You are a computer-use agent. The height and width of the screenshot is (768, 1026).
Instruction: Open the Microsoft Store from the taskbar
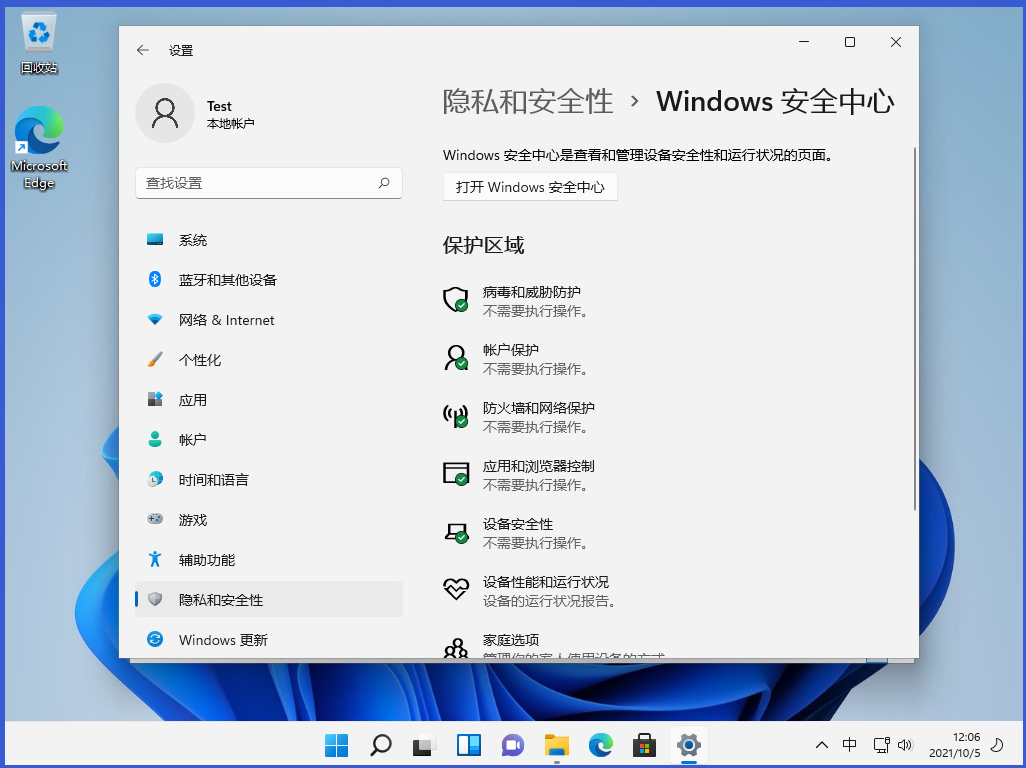pyautogui.click(x=644, y=745)
